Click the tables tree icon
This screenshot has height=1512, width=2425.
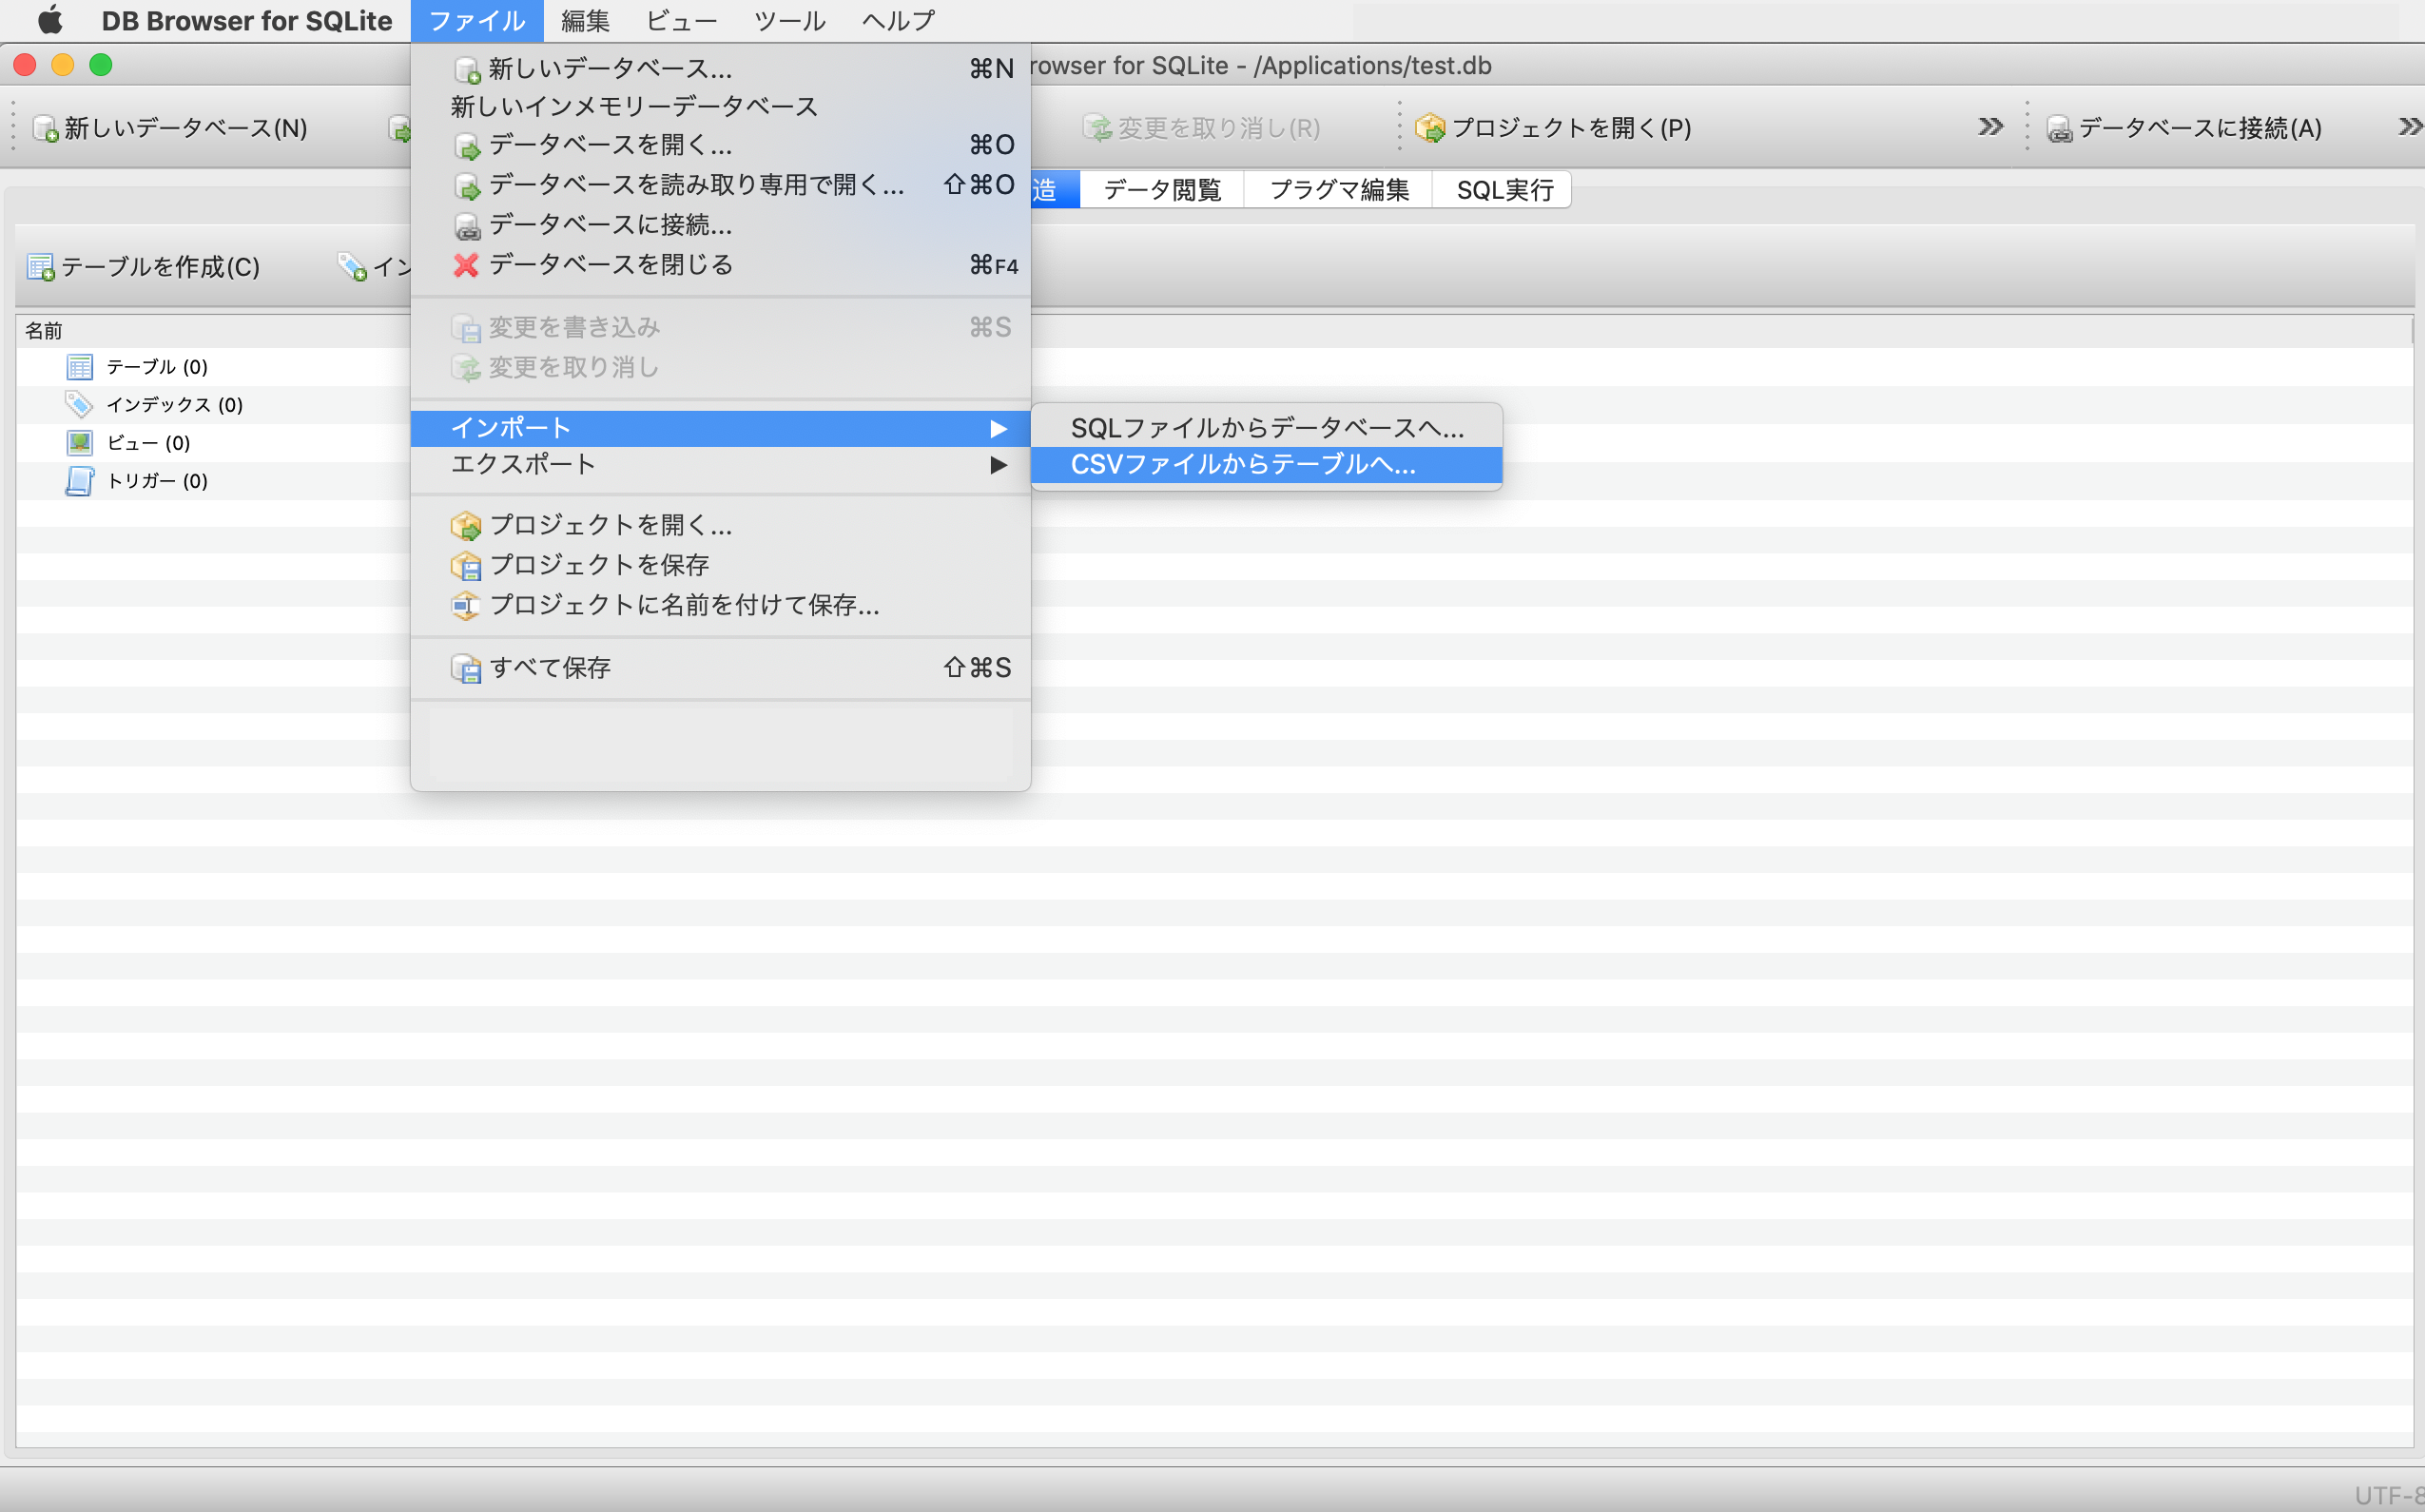coord(79,367)
